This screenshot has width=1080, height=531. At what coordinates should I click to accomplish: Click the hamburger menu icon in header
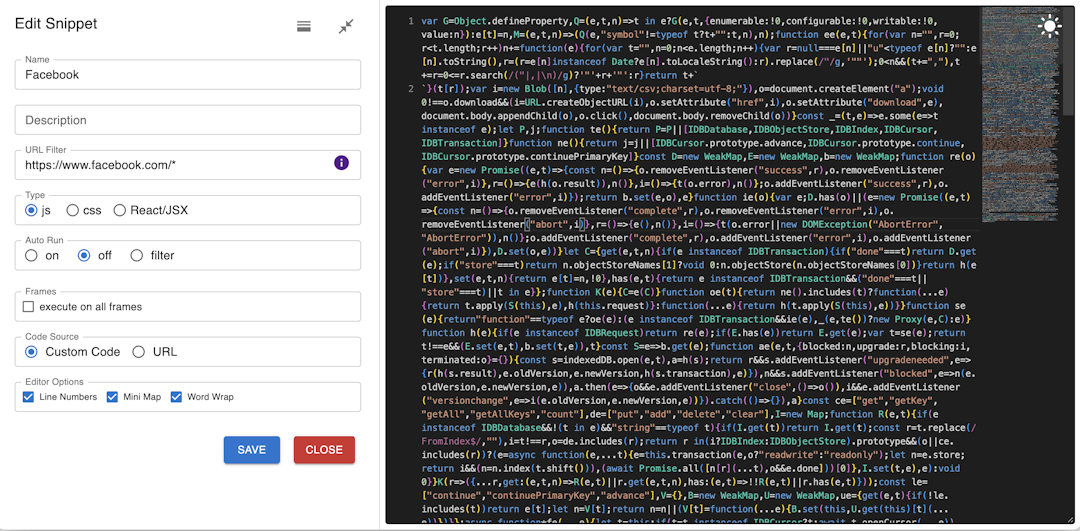point(304,26)
